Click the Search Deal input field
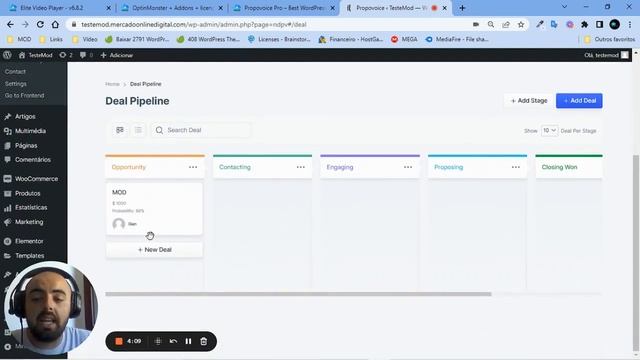The image size is (640, 360). pyautogui.click(x=201, y=130)
